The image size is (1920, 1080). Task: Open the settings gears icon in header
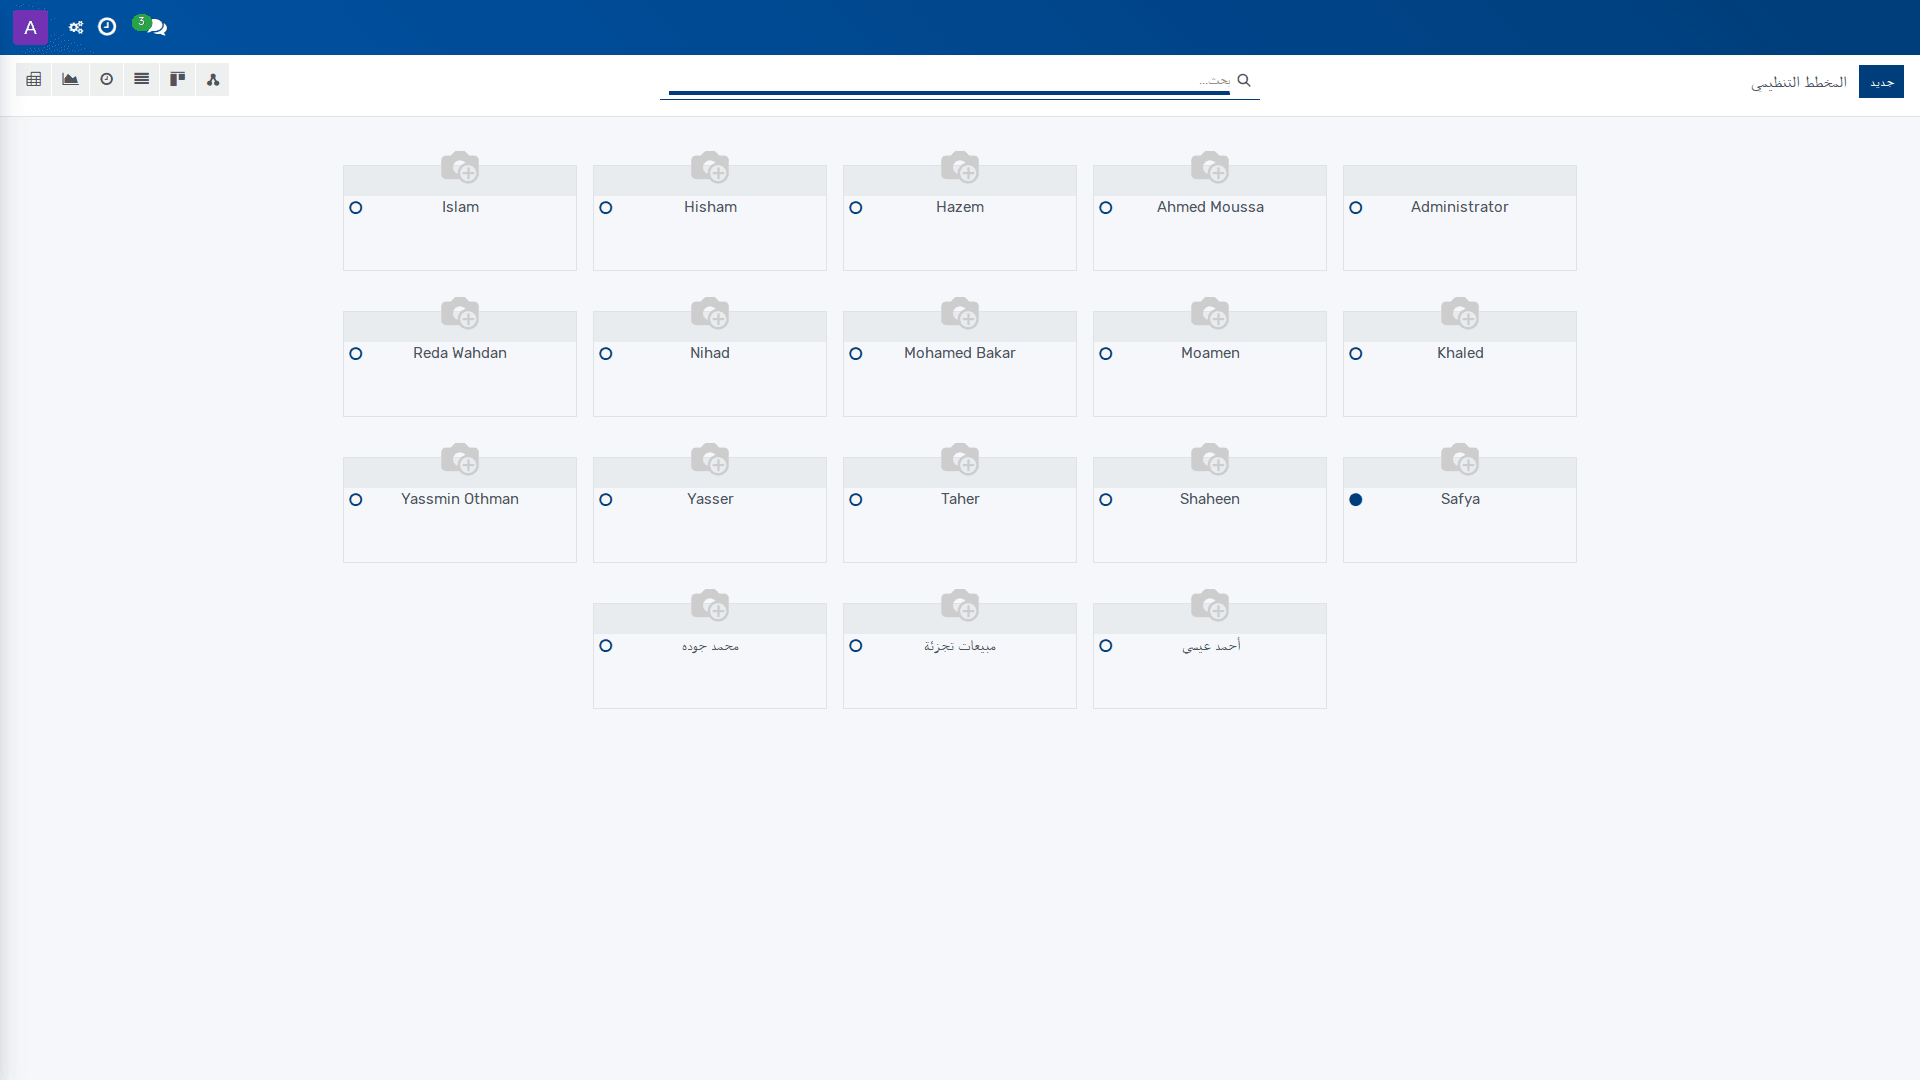pyautogui.click(x=76, y=27)
